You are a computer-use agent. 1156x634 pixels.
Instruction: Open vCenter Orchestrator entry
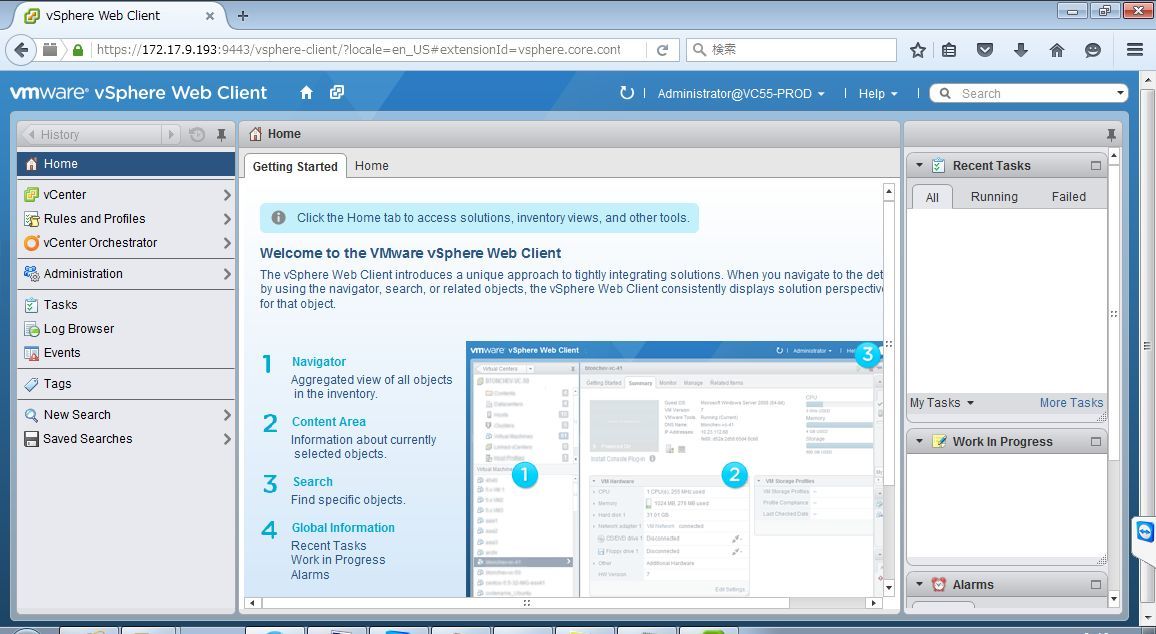click(x=126, y=243)
